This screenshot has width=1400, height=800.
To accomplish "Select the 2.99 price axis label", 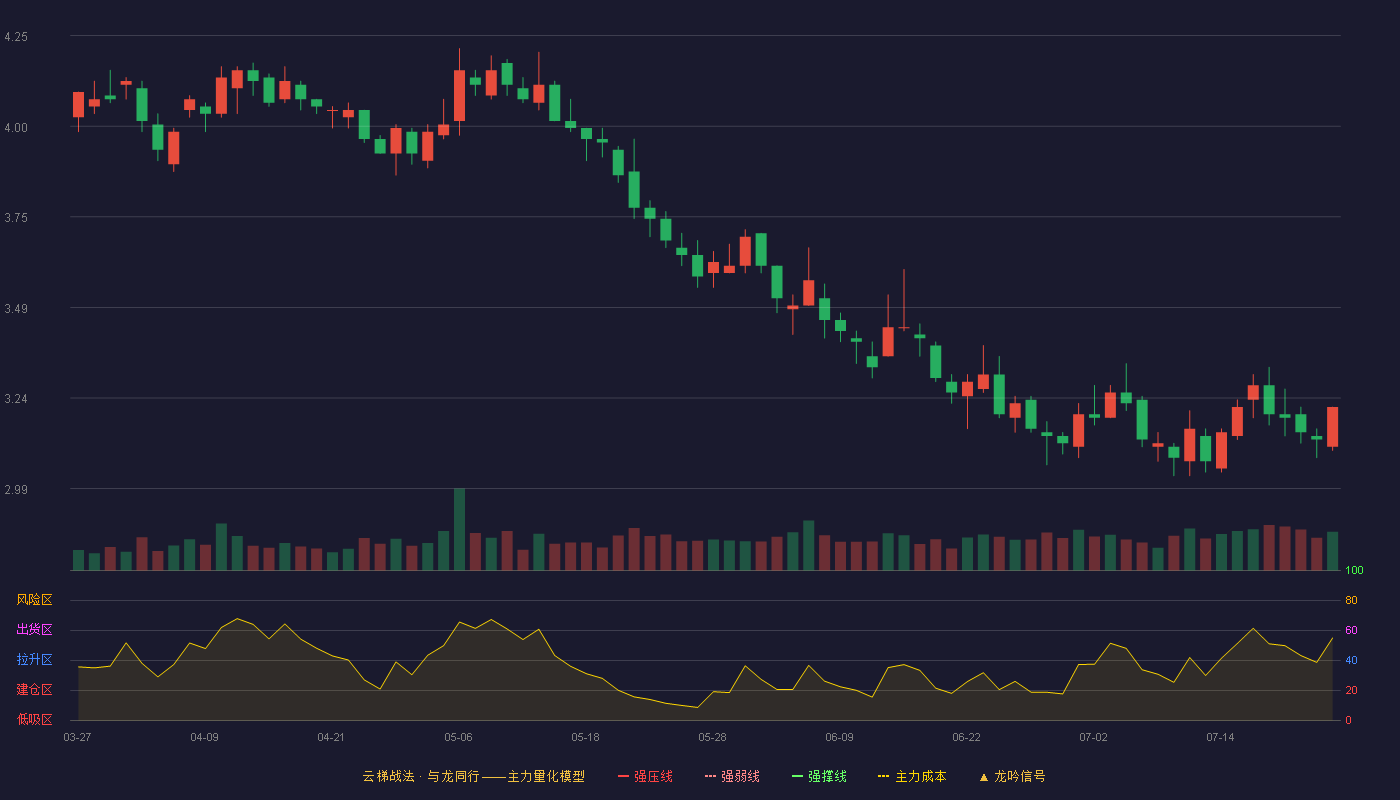I will [x=16, y=490].
